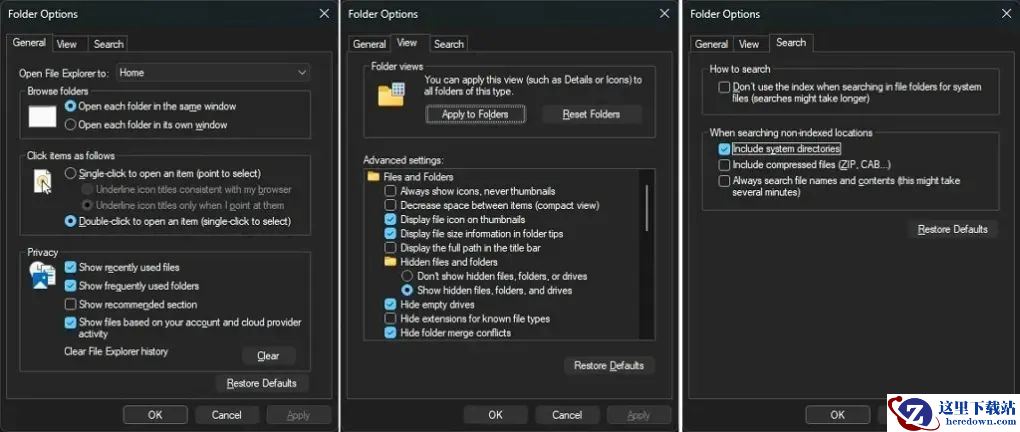
Task: Switch to View tab in the Privacy settings dialog
Action: click(x=67, y=44)
